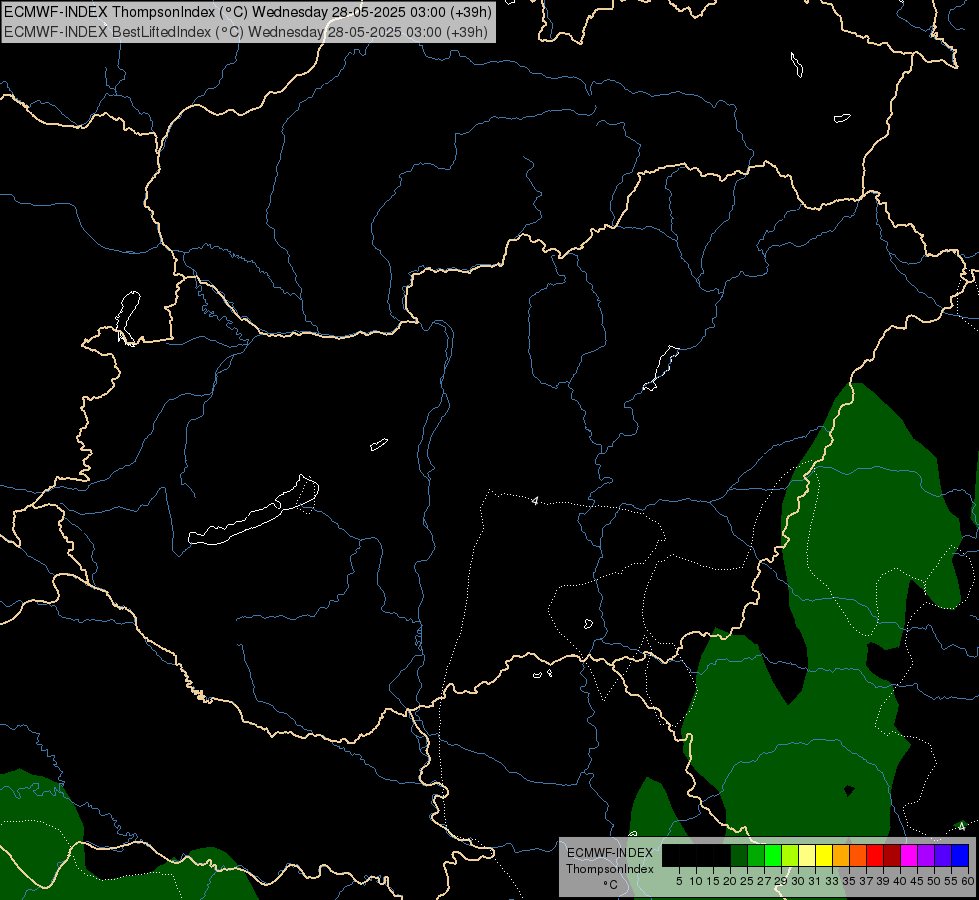
Task: Click the BestLiftedIndex title line at top
Action: click(246, 32)
